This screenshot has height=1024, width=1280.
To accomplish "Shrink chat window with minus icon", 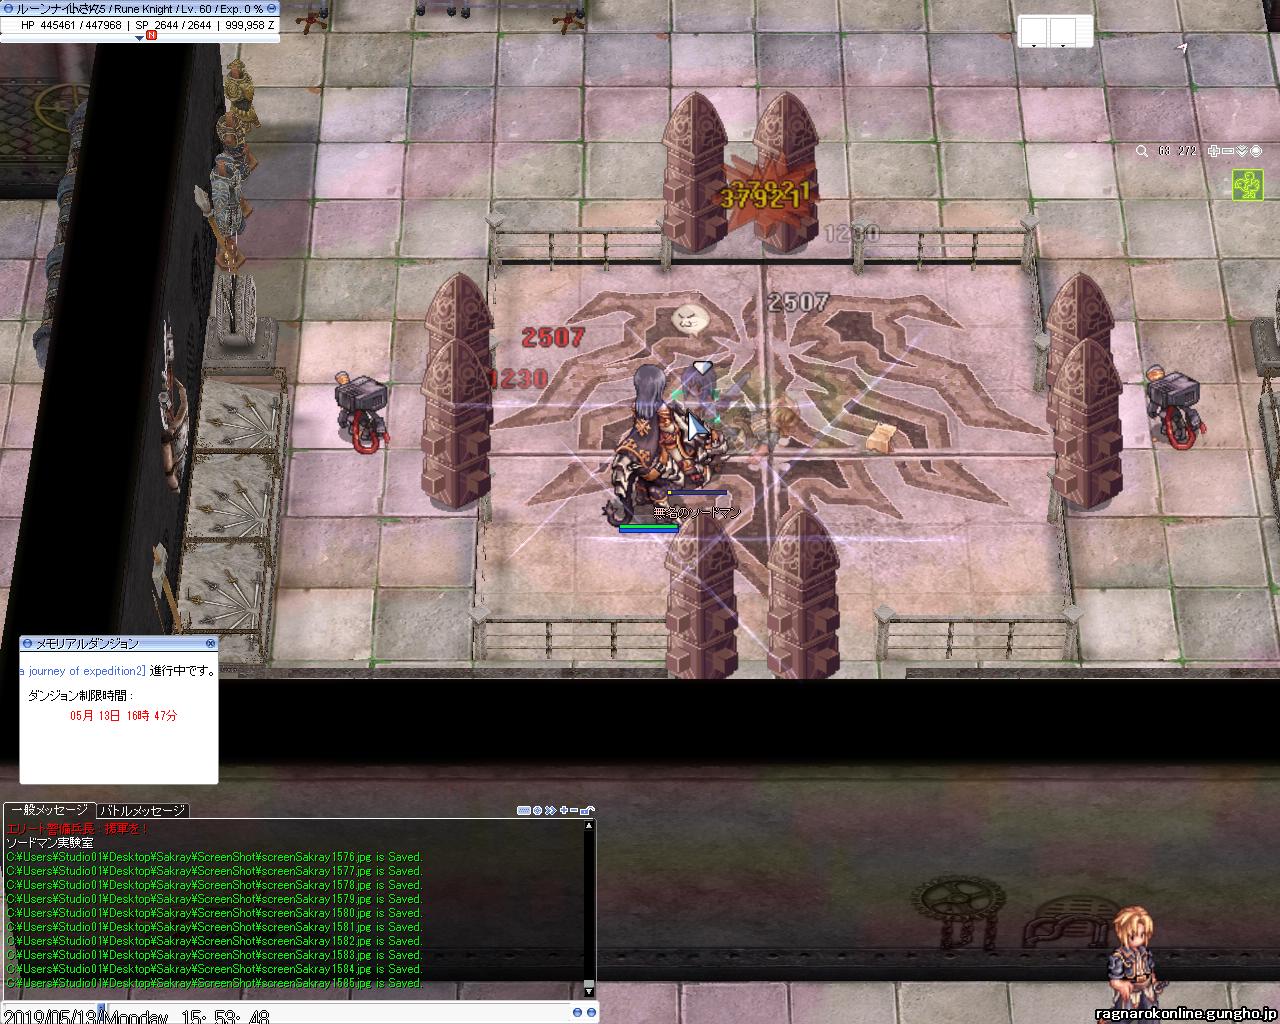I will click(x=574, y=810).
